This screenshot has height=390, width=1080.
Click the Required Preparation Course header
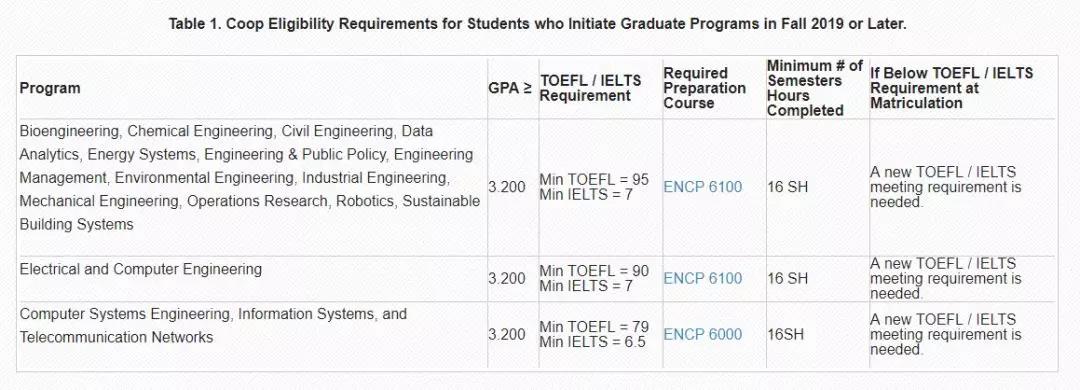coord(705,88)
